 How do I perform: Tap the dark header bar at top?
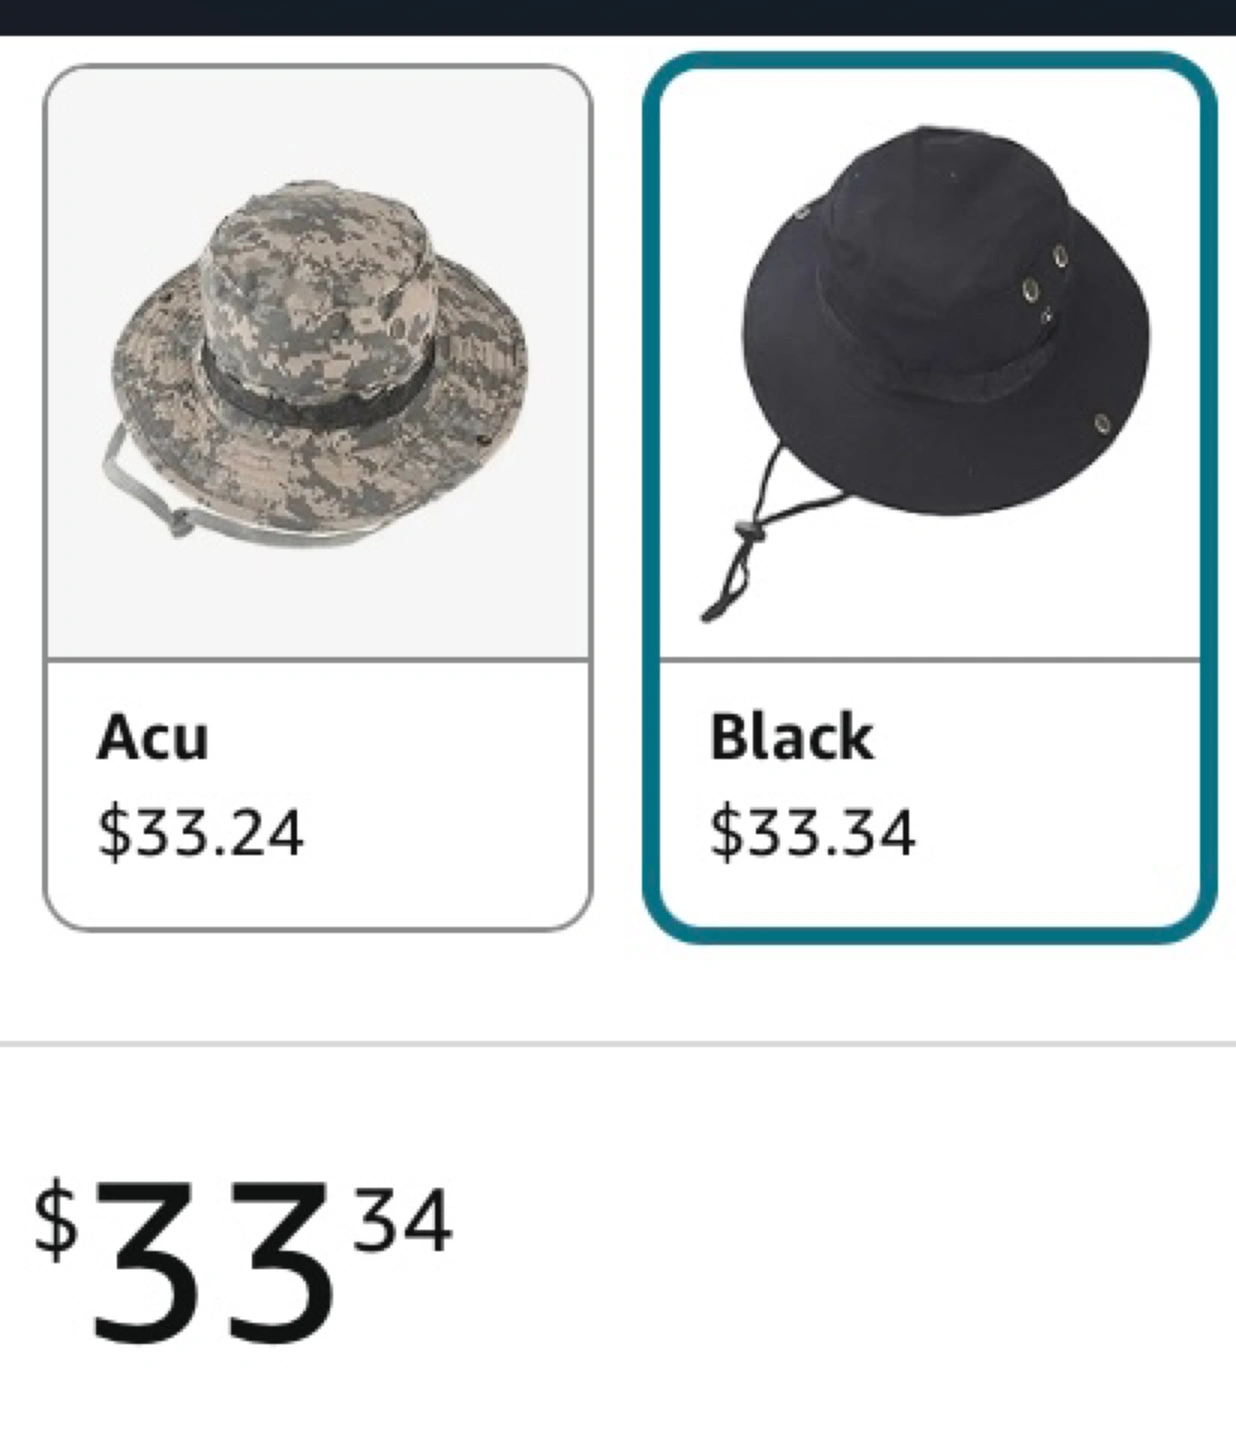coord(618,17)
